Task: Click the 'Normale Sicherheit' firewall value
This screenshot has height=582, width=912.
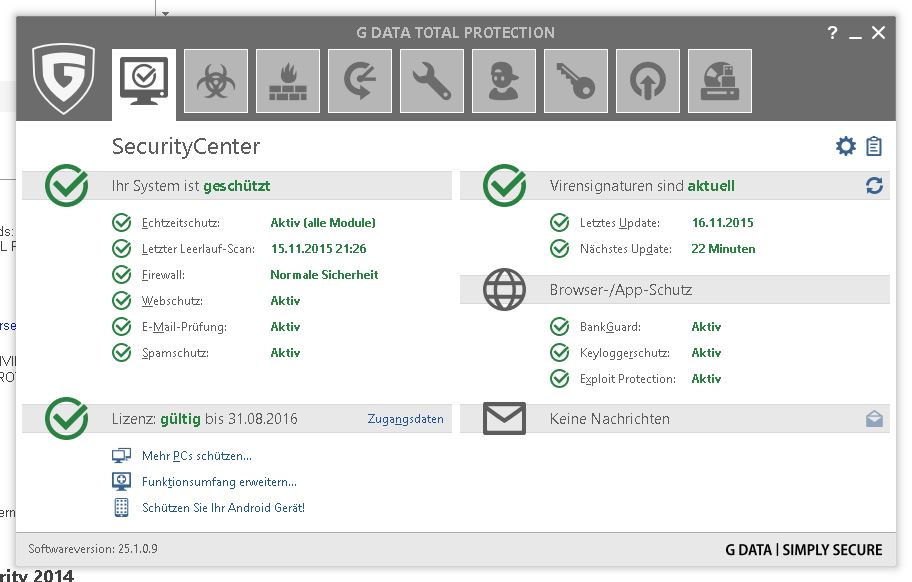Action: pos(324,274)
